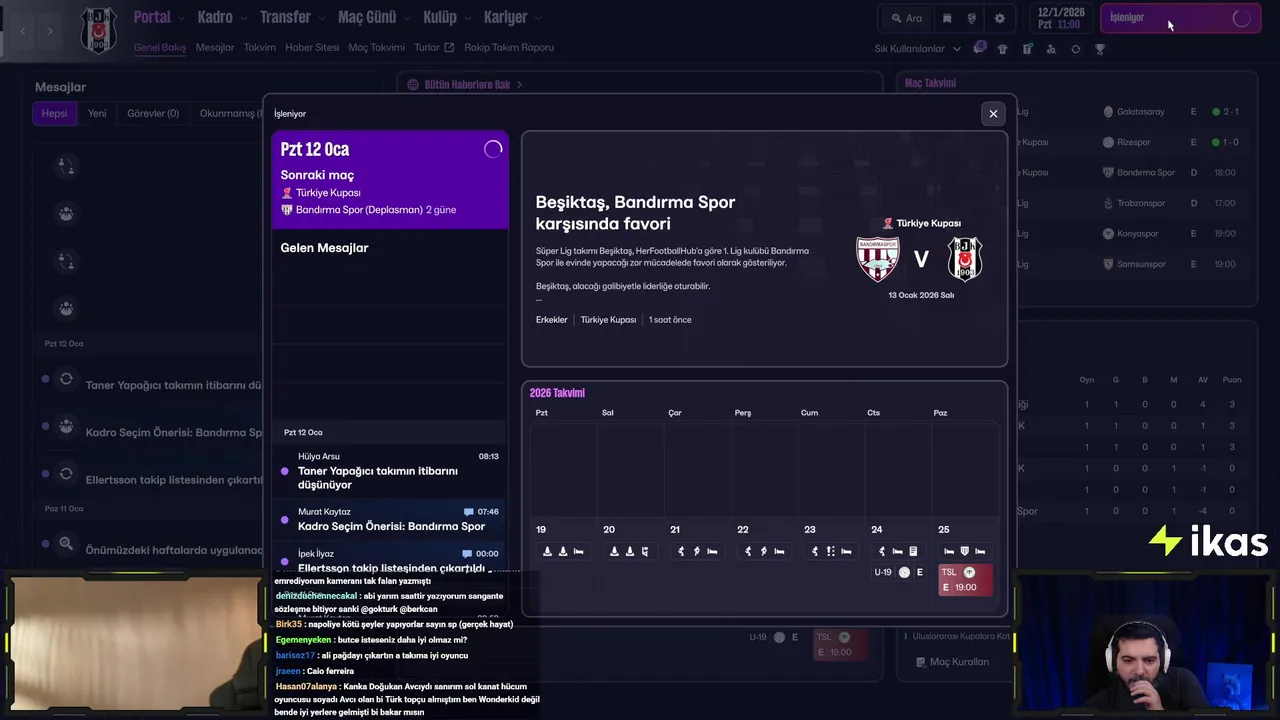Image resolution: width=1280 pixels, height=720 pixels.
Task: Open the clipboard shortcut icon
Action: pos(1027,48)
